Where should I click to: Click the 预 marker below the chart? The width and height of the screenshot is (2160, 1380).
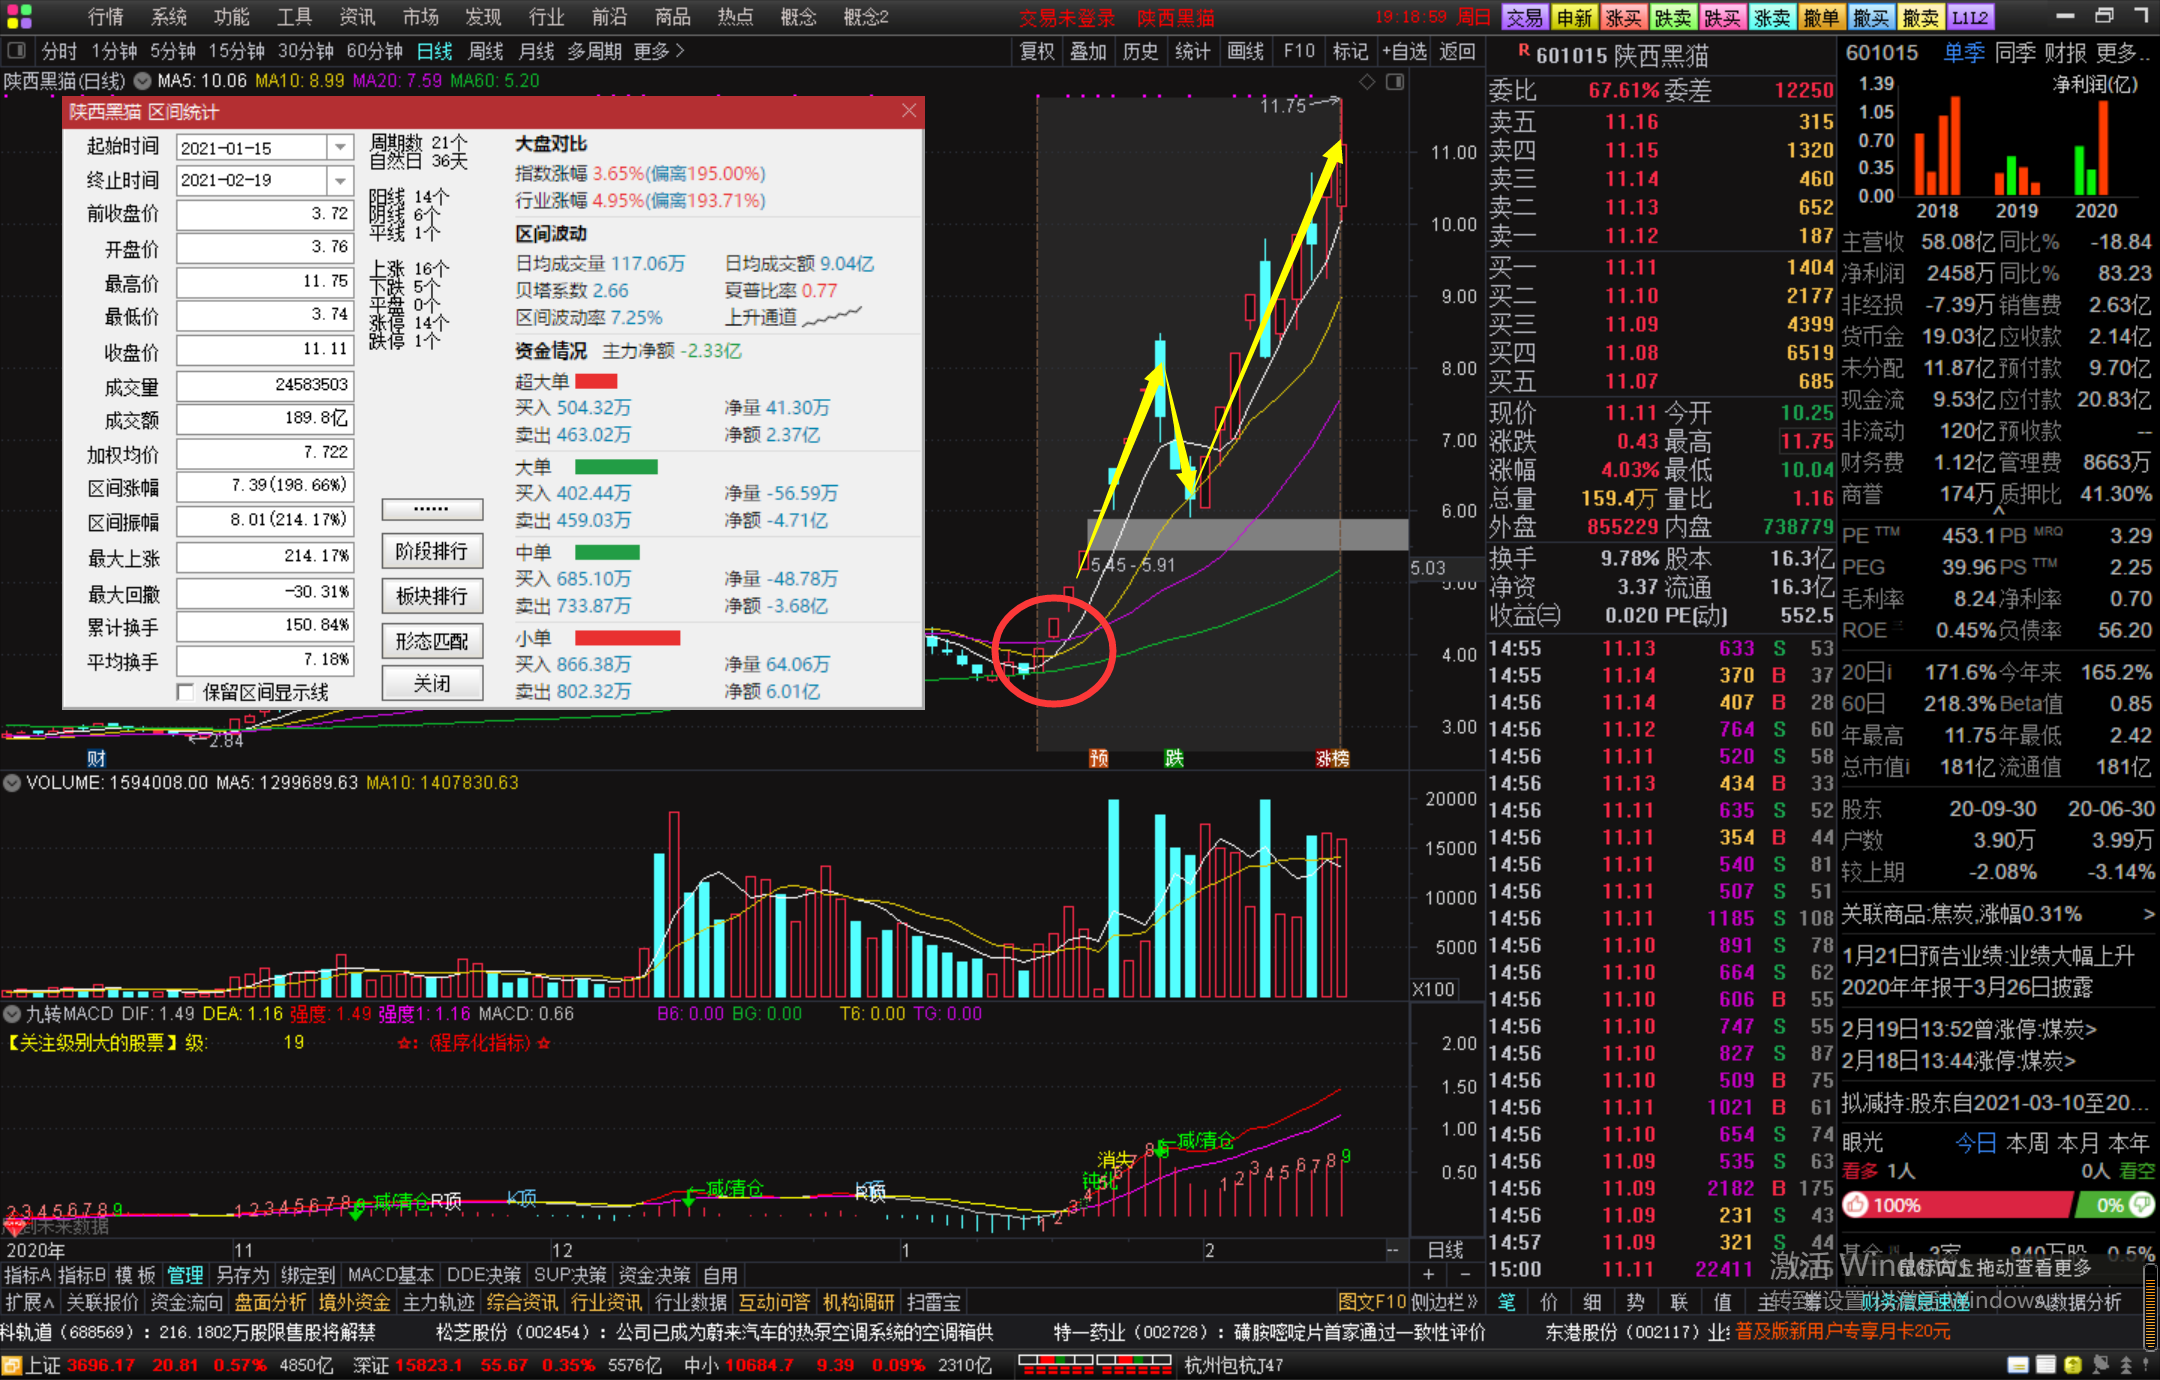1098,758
